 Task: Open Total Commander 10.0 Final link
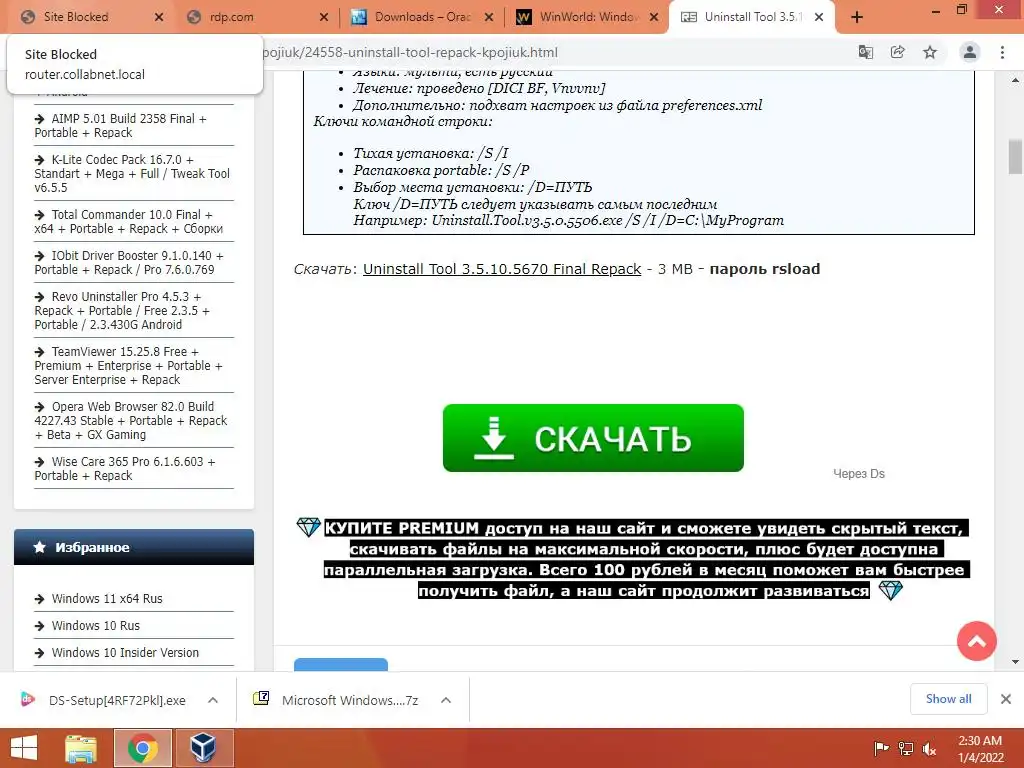click(129, 221)
